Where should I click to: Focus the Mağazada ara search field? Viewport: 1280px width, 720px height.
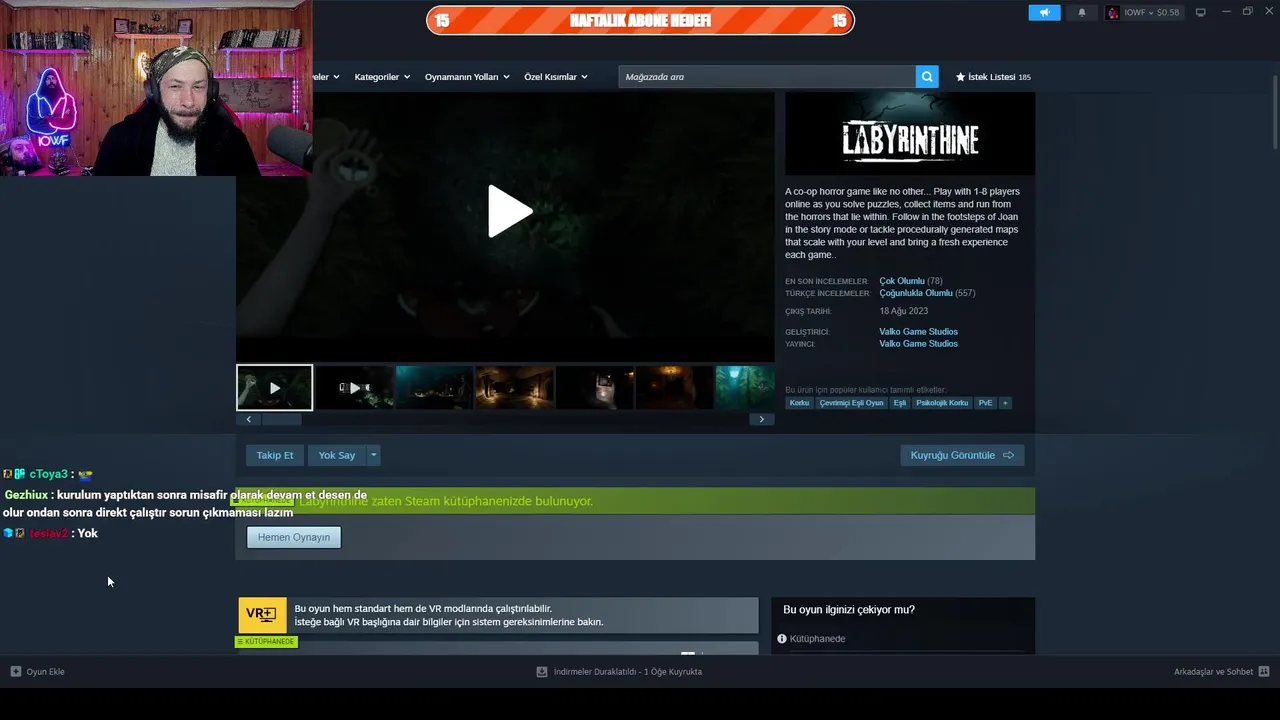[767, 77]
